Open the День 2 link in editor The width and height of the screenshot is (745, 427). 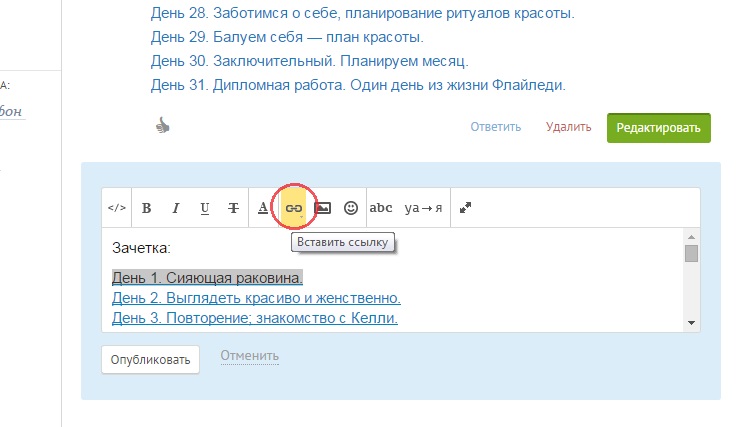coord(256,298)
